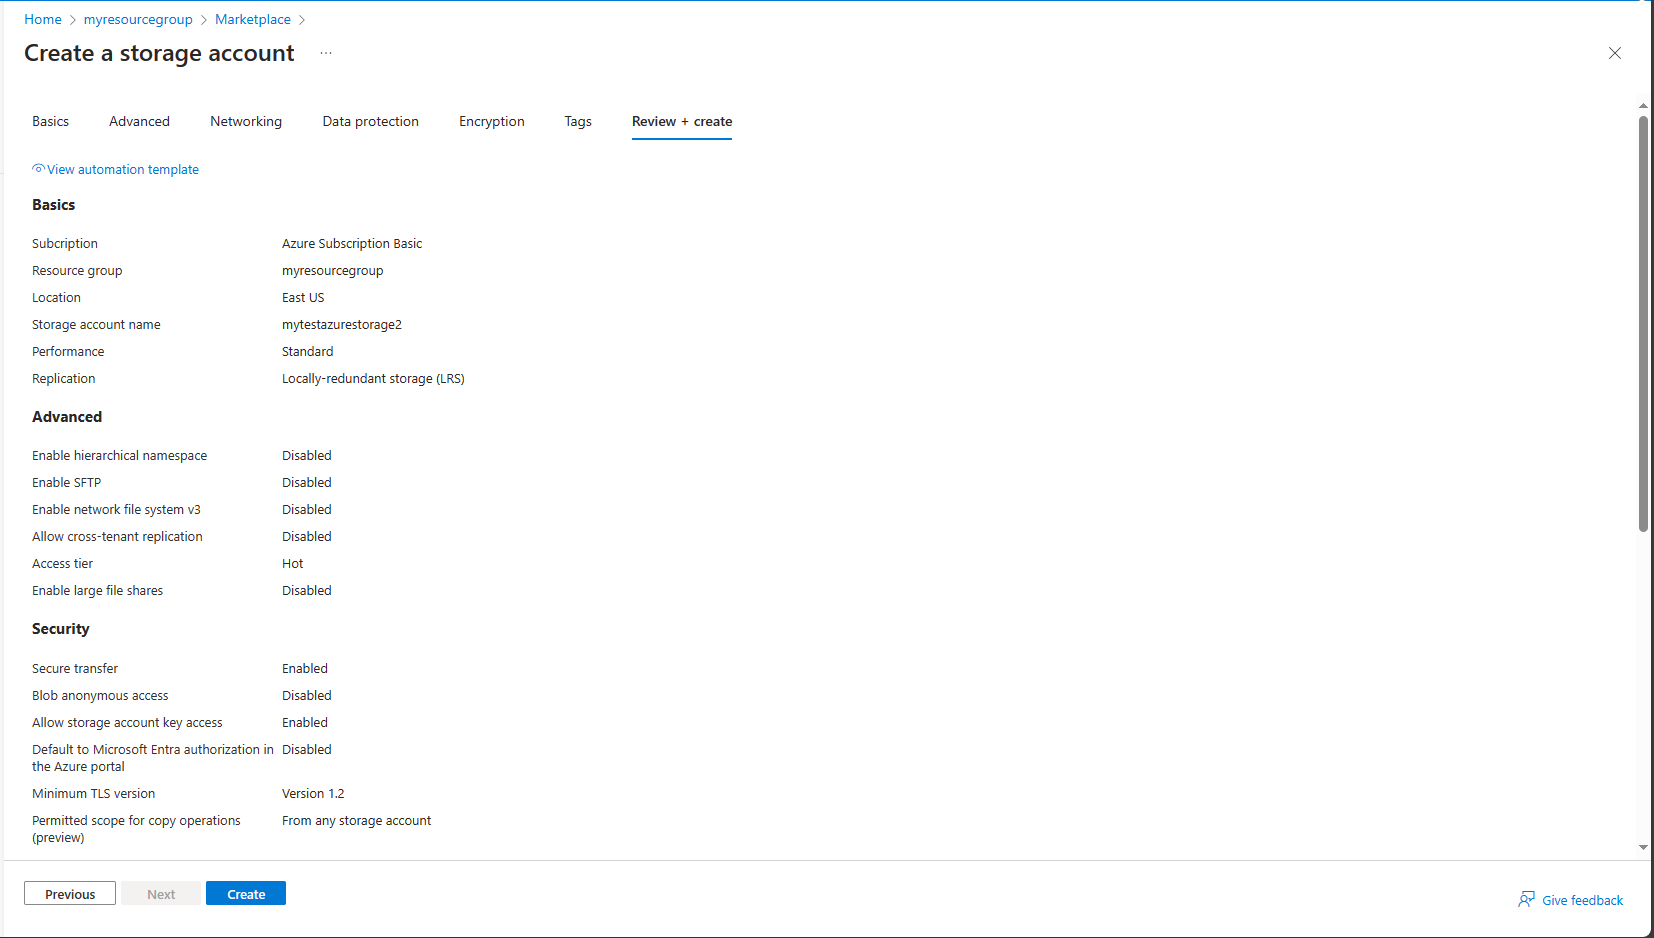Click the Create button
The height and width of the screenshot is (938, 1654).
(245, 893)
